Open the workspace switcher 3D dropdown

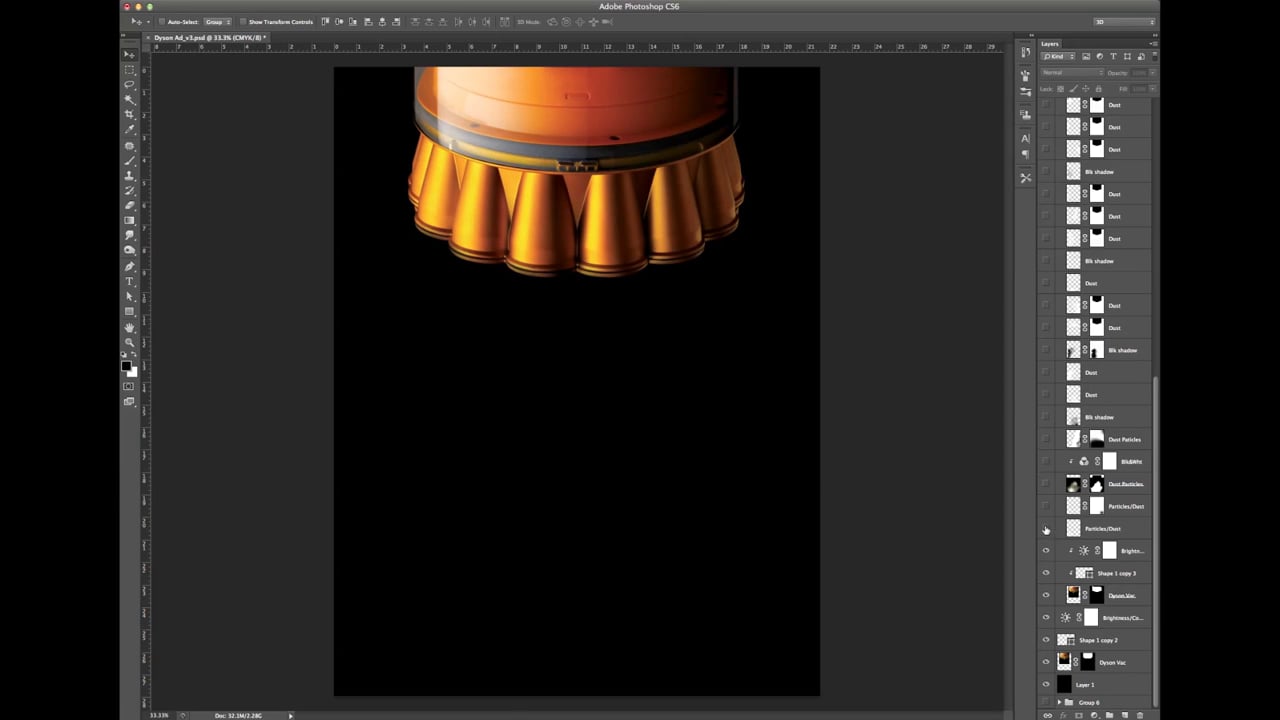1123,21
